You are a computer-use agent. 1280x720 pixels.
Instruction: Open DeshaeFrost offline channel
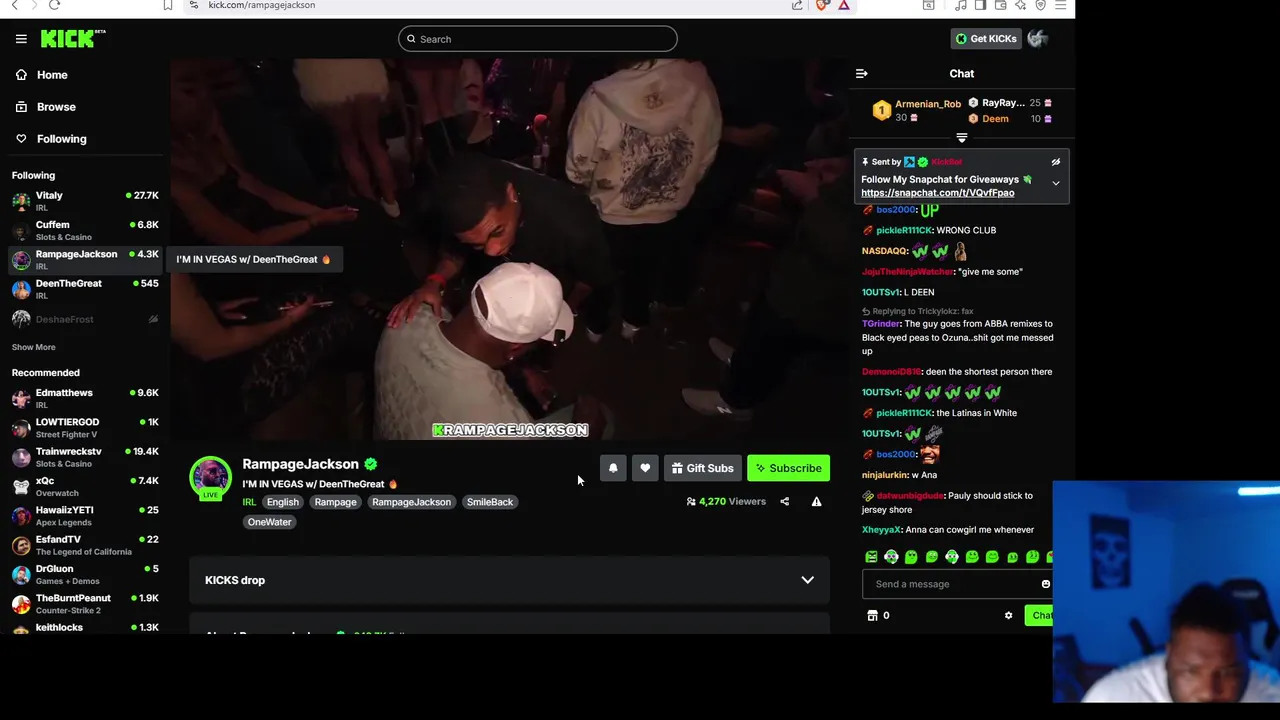point(85,319)
